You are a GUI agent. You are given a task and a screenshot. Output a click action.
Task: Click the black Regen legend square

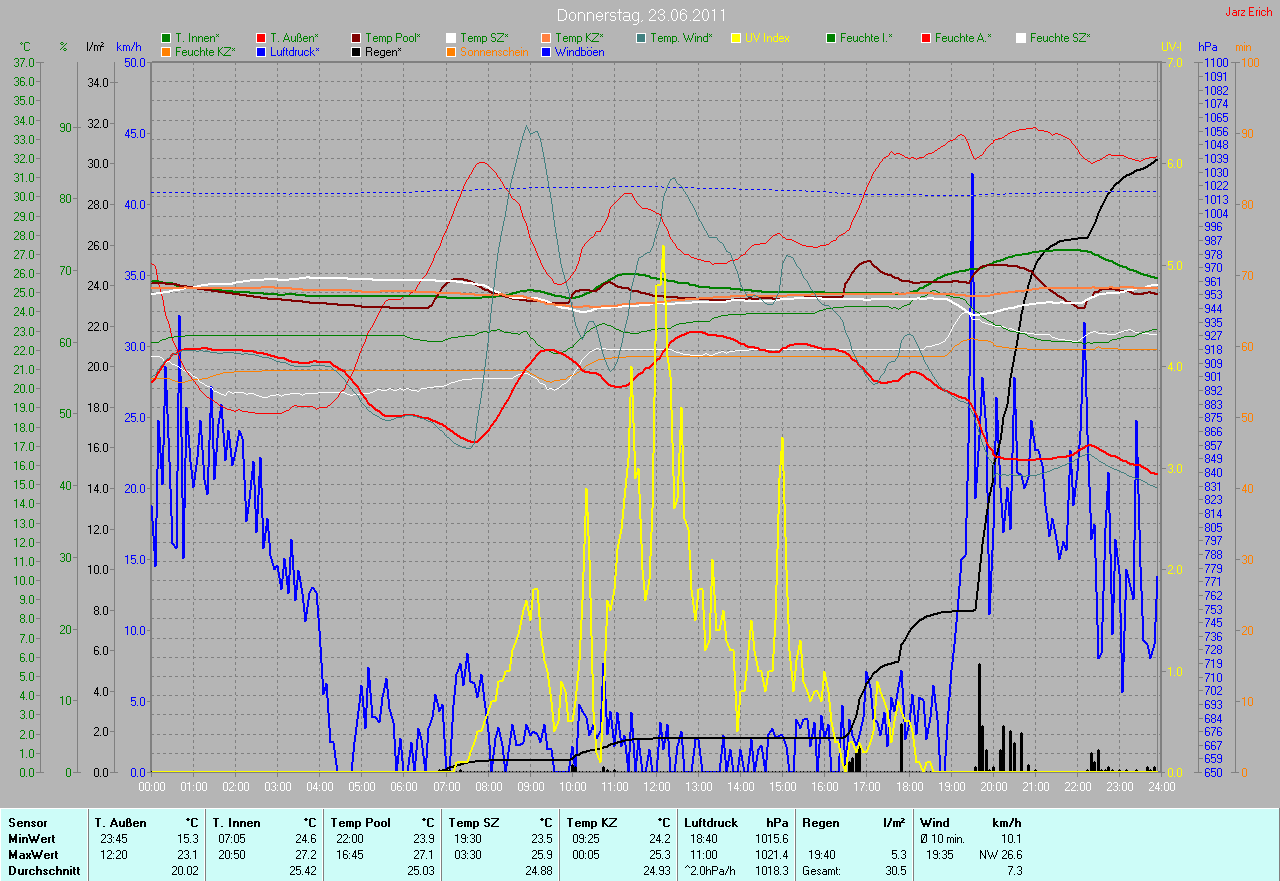coord(356,52)
